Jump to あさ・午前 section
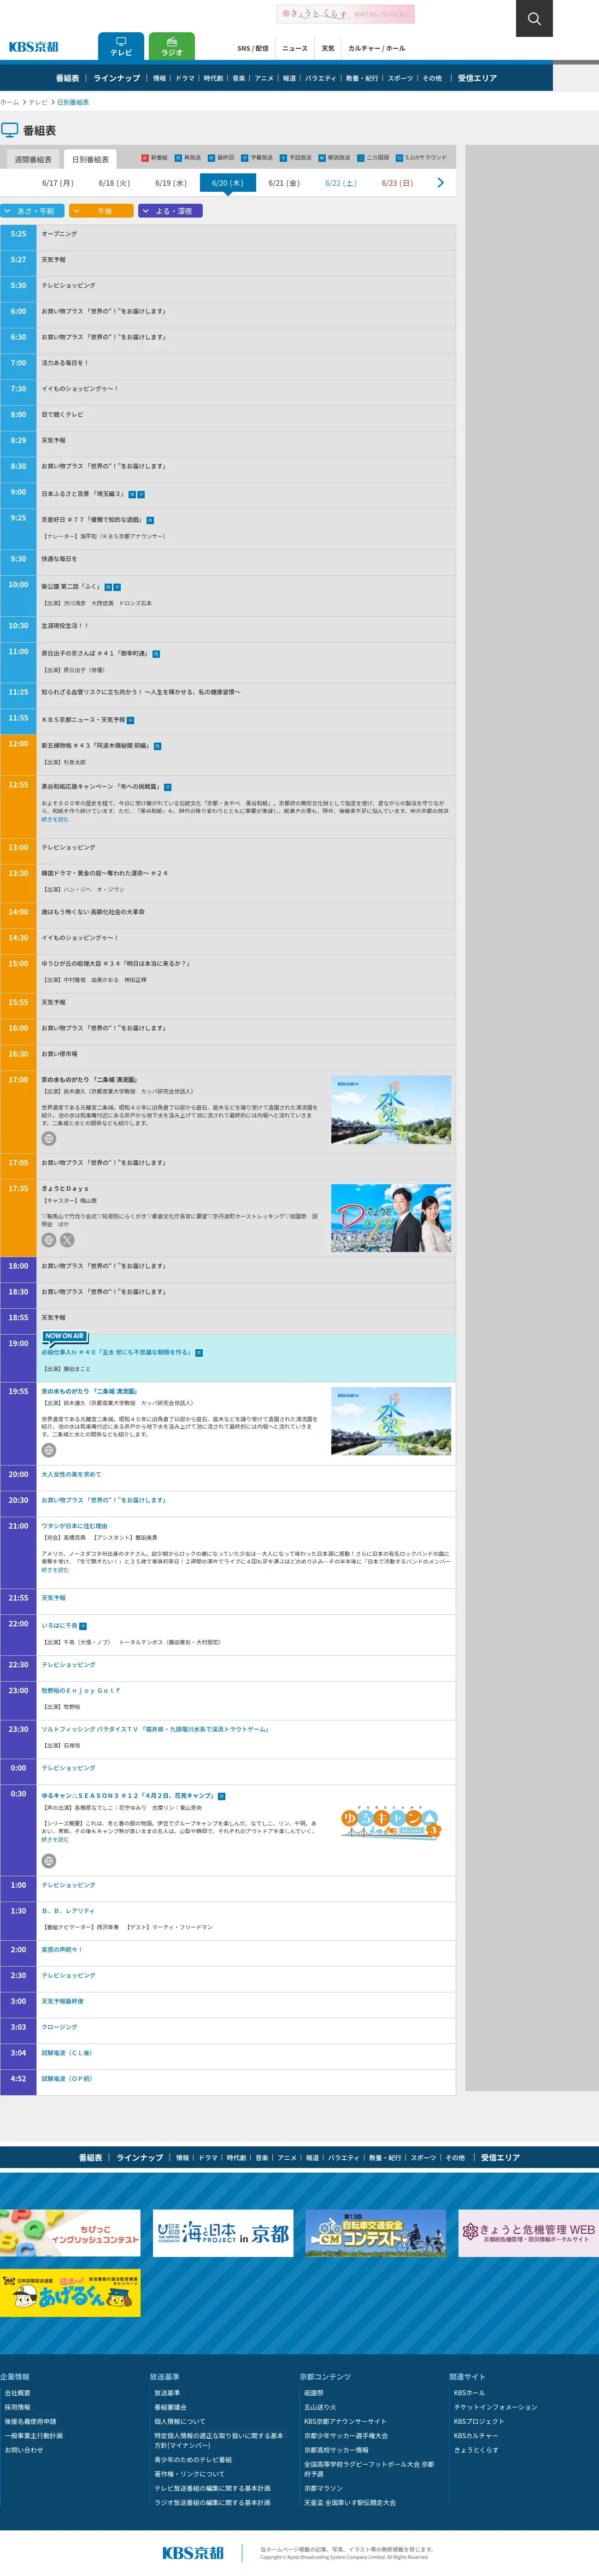Screen dimensions: 599x2576 tap(32, 211)
